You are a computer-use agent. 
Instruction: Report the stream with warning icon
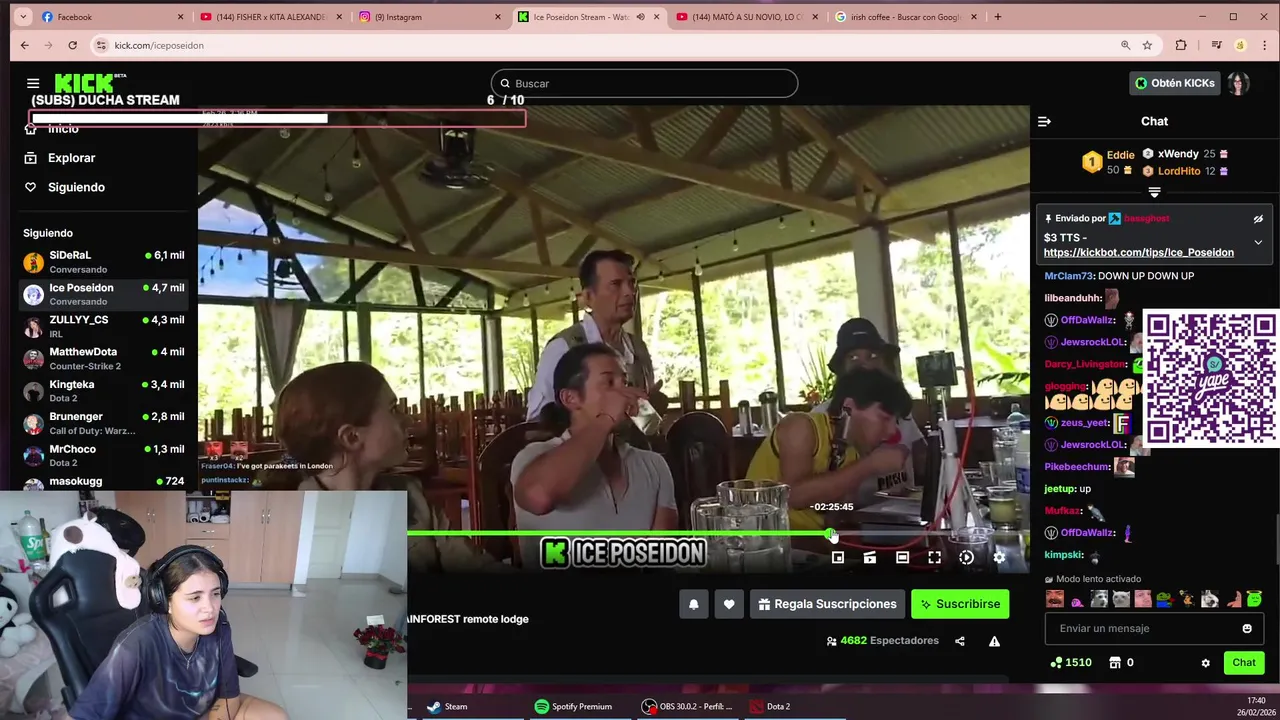[x=994, y=641]
